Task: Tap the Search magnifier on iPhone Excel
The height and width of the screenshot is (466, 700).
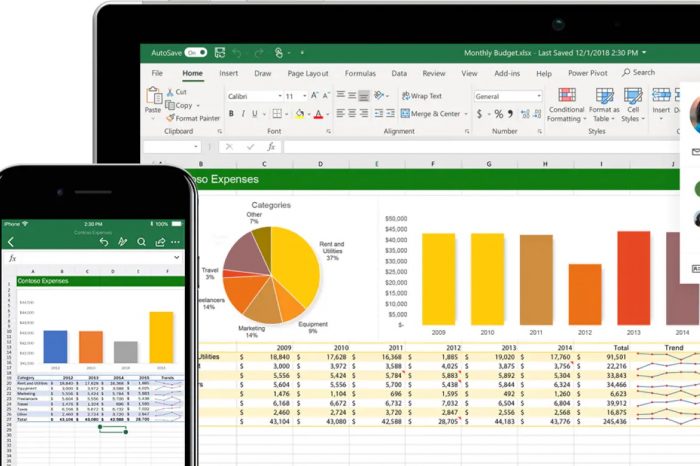Action: (x=142, y=242)
